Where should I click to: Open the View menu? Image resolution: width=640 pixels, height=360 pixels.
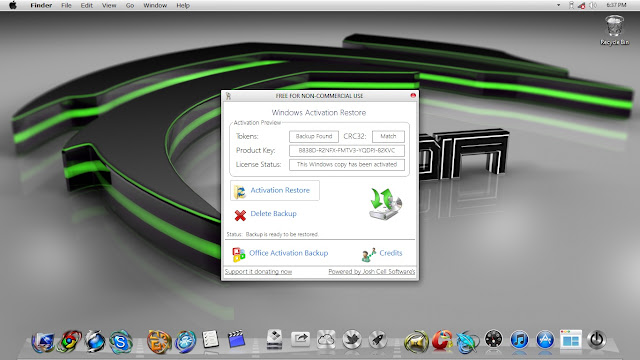tap(109, 5)
